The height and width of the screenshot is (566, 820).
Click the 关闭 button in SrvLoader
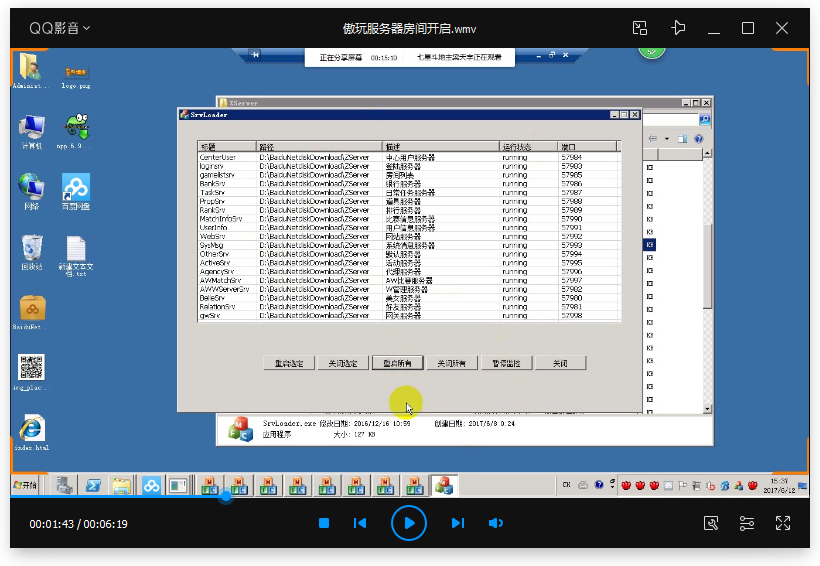tap(561, 363)
